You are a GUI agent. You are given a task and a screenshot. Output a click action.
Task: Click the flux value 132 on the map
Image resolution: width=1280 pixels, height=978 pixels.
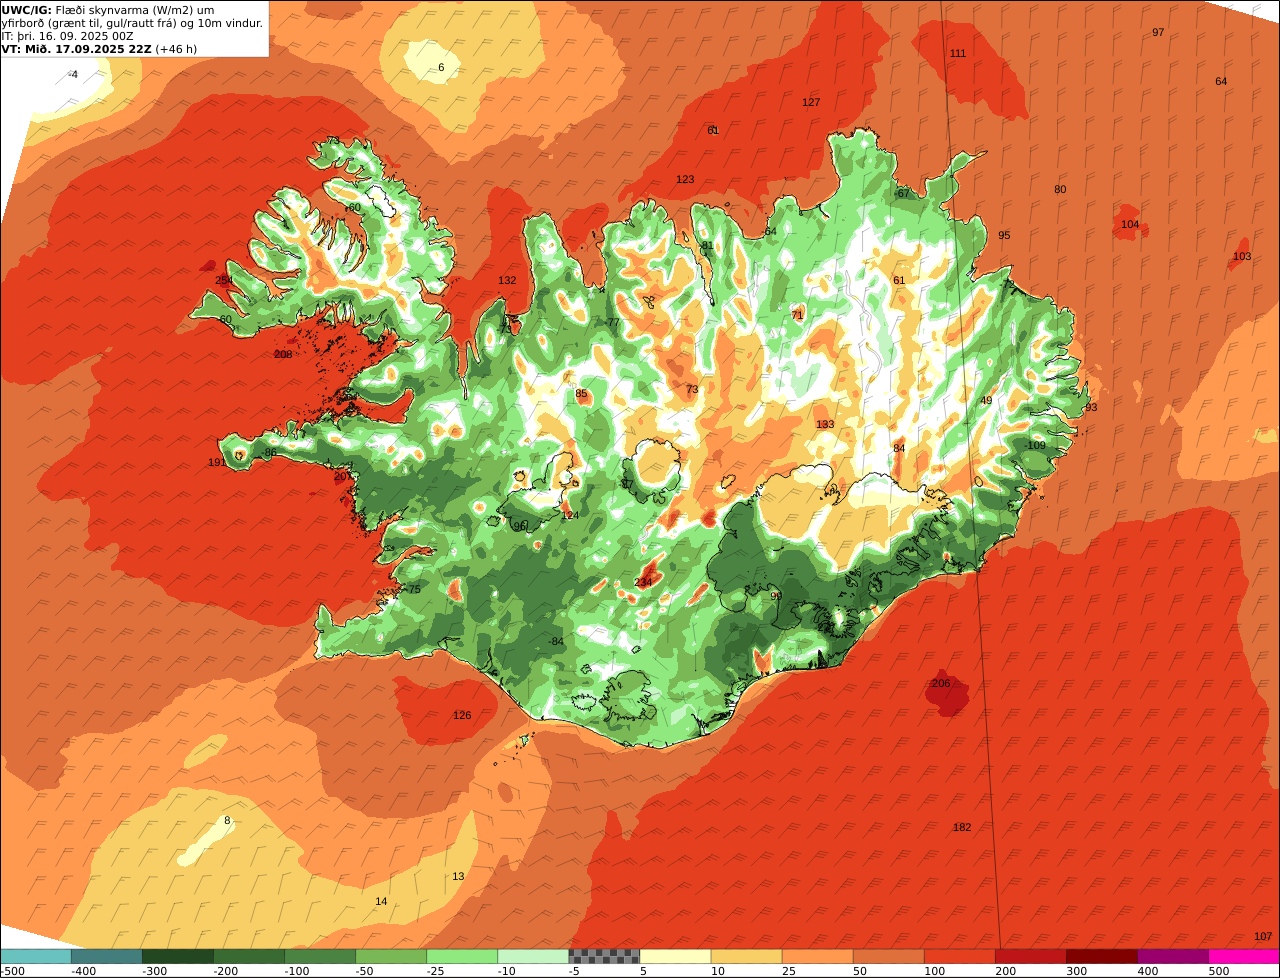pyautogui.click(x=507, y=280)
